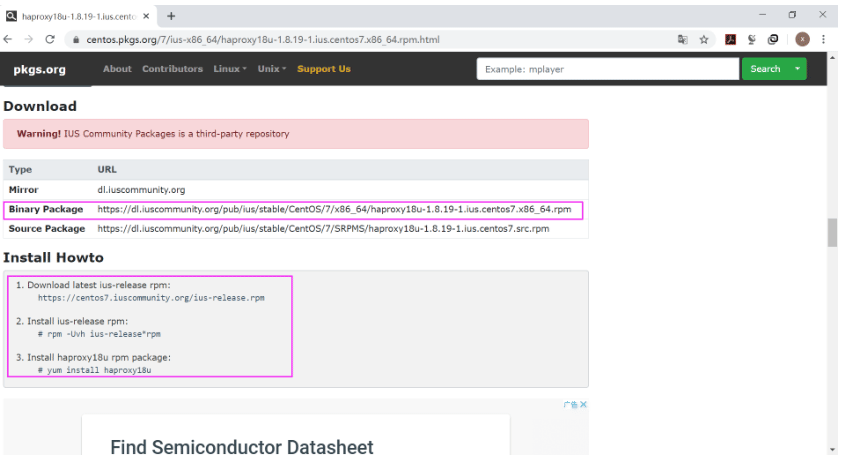Open the Chrome profile avatar

click(802, 40)
